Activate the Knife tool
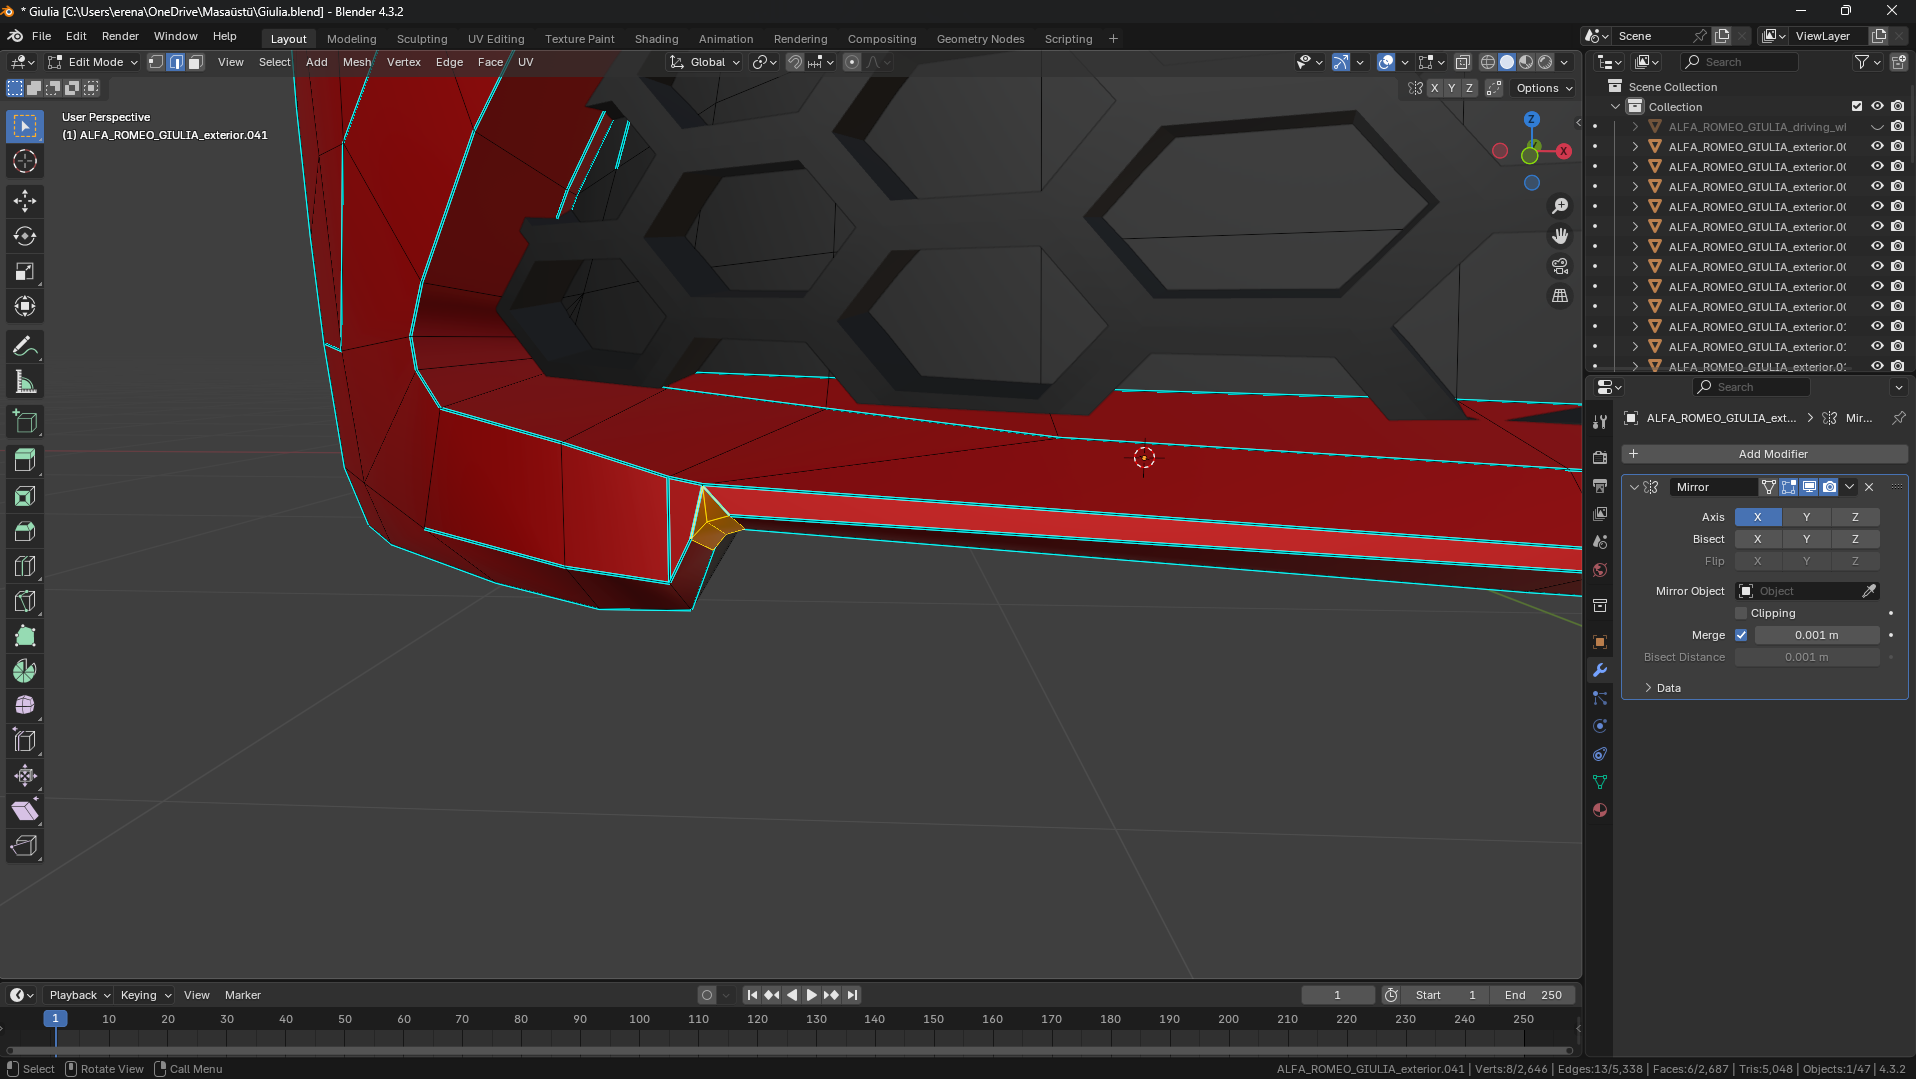The width and height of the screenshot is (1916, 1079). (x=25, y=601)
